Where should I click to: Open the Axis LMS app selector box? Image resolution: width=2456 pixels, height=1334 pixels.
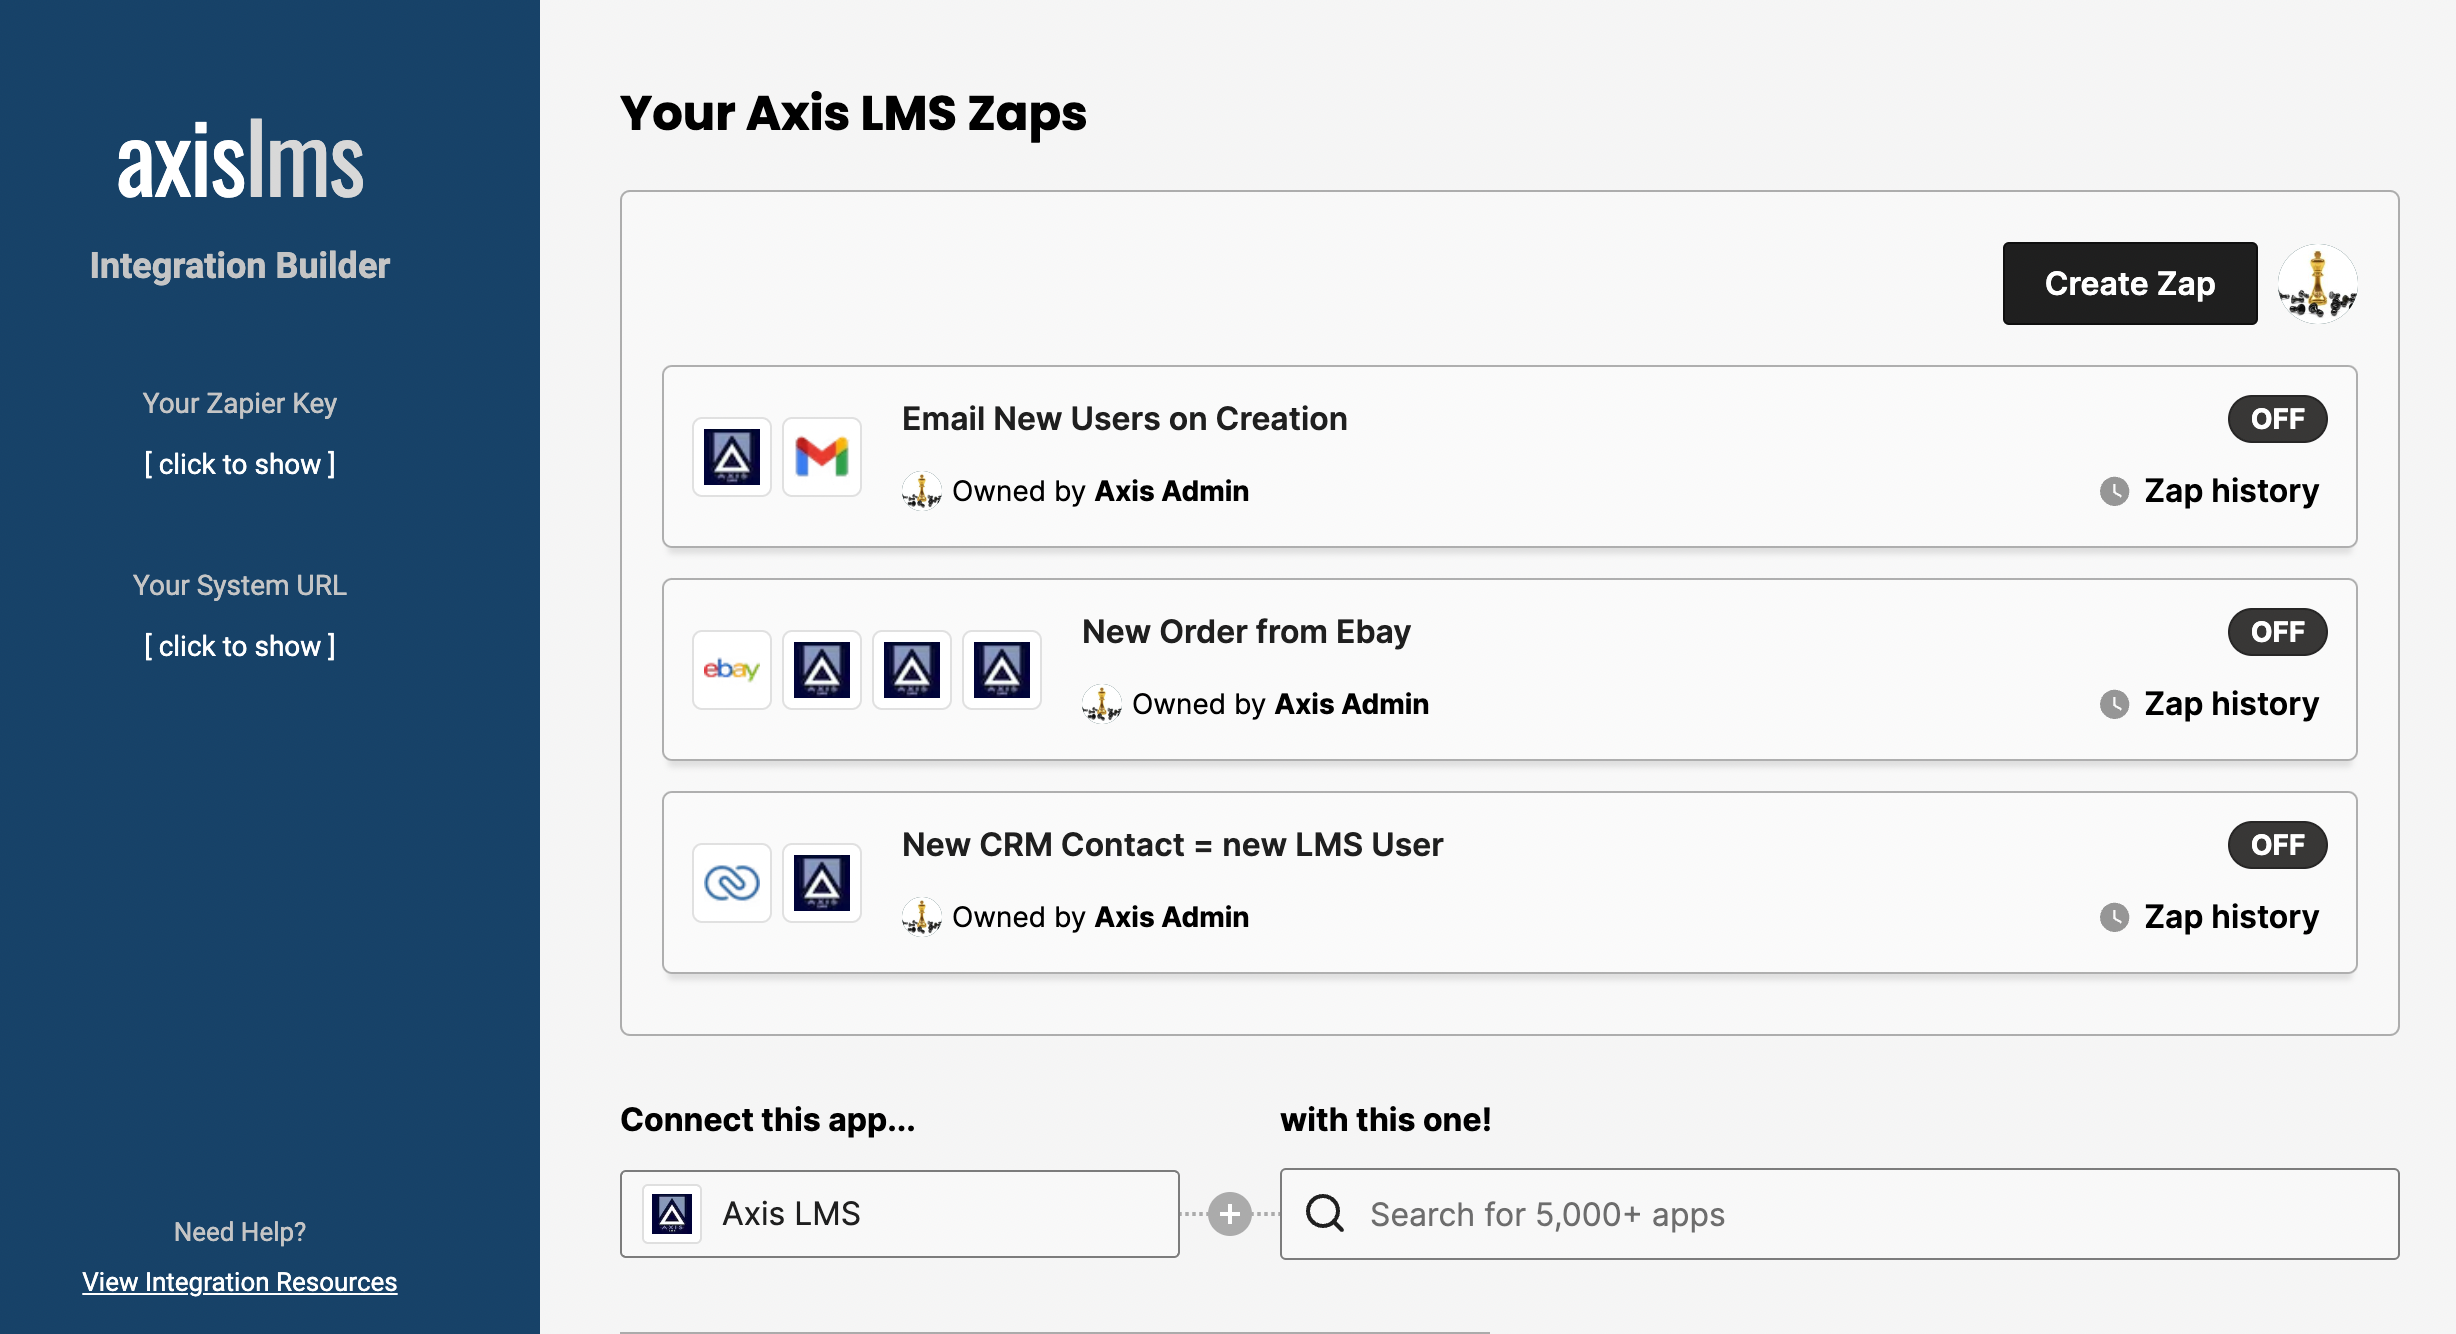click(899, 1214)
